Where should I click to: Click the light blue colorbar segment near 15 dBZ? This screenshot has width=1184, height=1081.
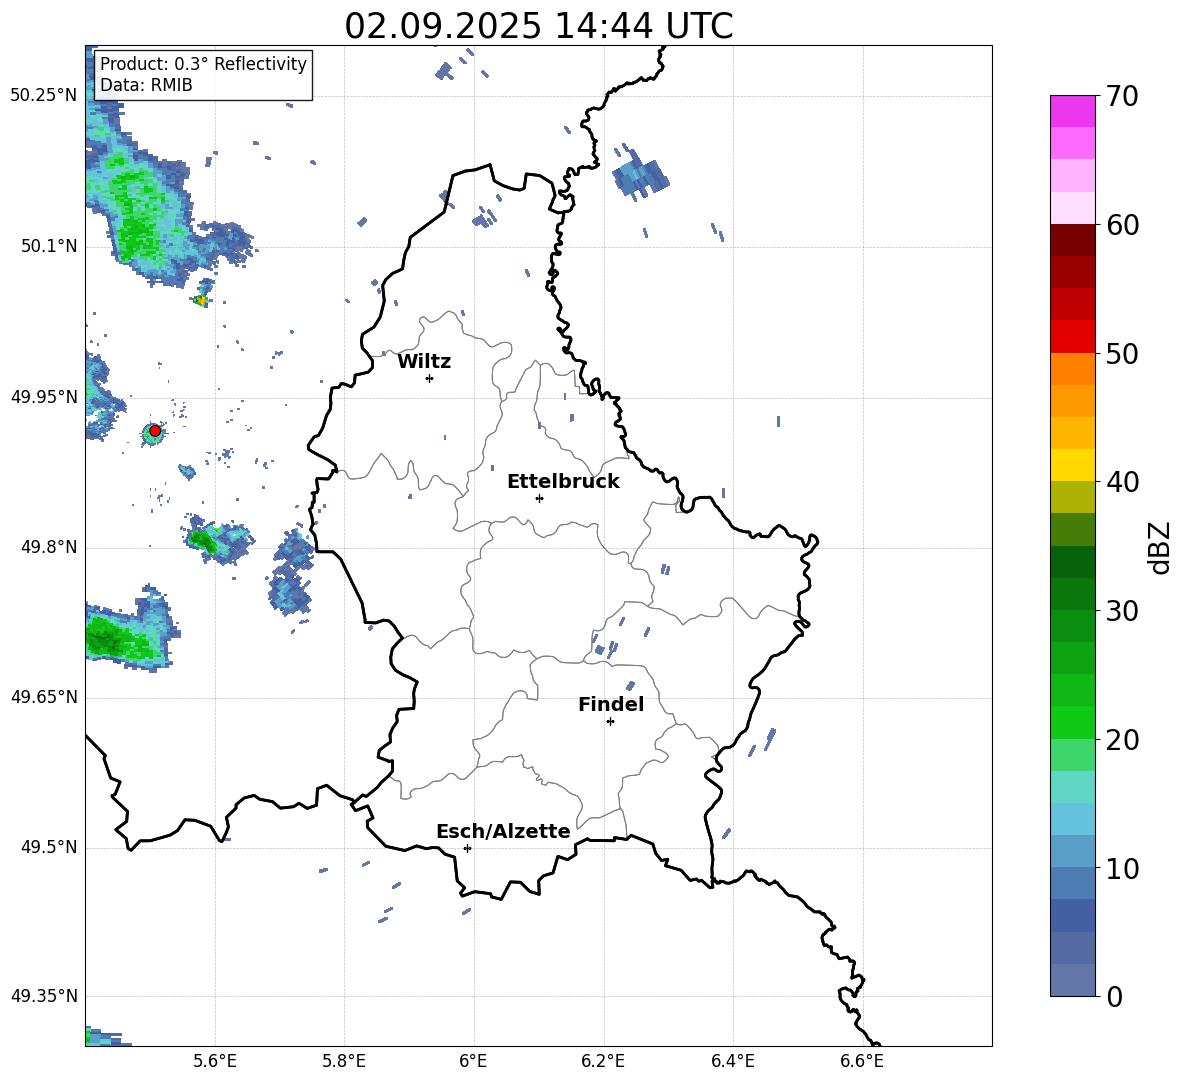click(x=1072, y=819)
